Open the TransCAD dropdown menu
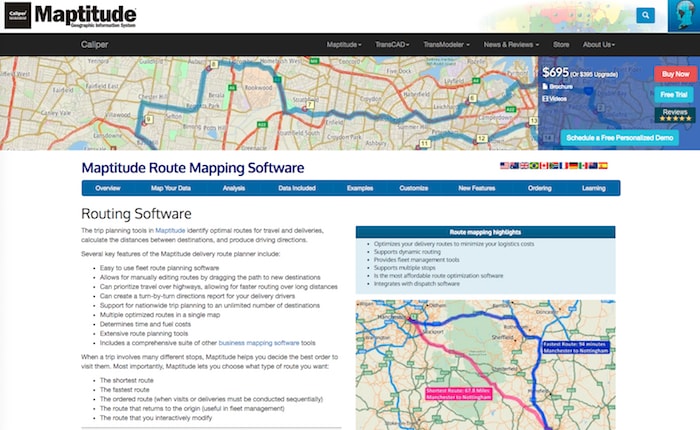Viewport: 700px width, 430px height. pyautogui.click(x=392, y=45)
